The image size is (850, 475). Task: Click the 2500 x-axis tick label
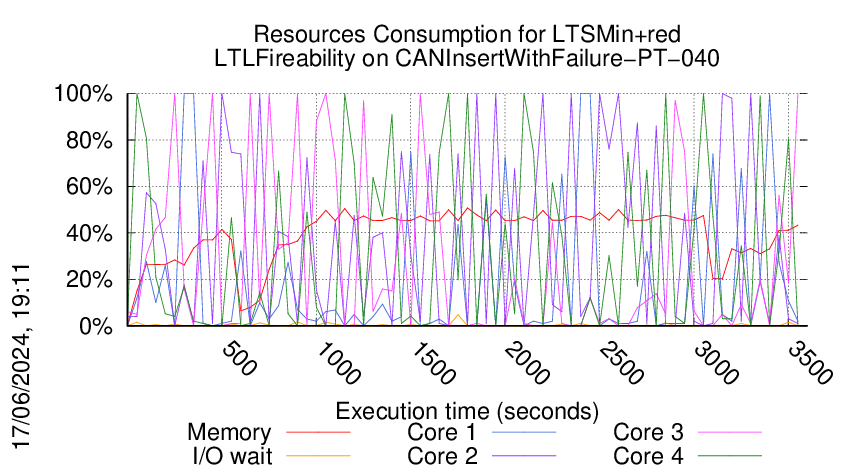(x=622, y=363)
